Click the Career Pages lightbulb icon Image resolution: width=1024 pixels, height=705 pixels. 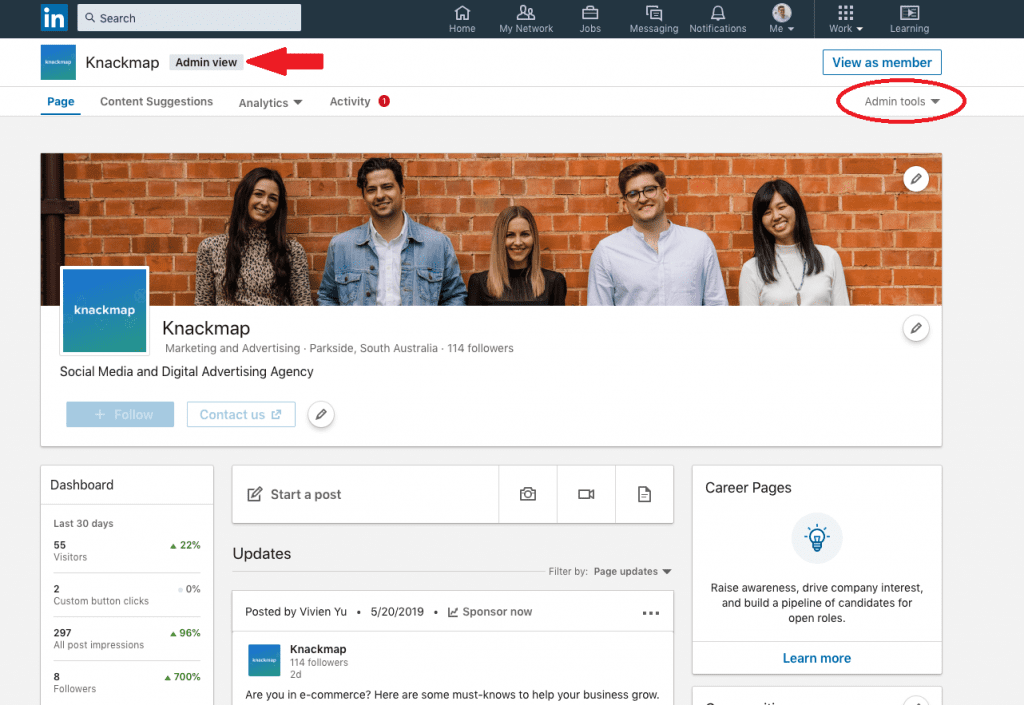click(817, 539)
